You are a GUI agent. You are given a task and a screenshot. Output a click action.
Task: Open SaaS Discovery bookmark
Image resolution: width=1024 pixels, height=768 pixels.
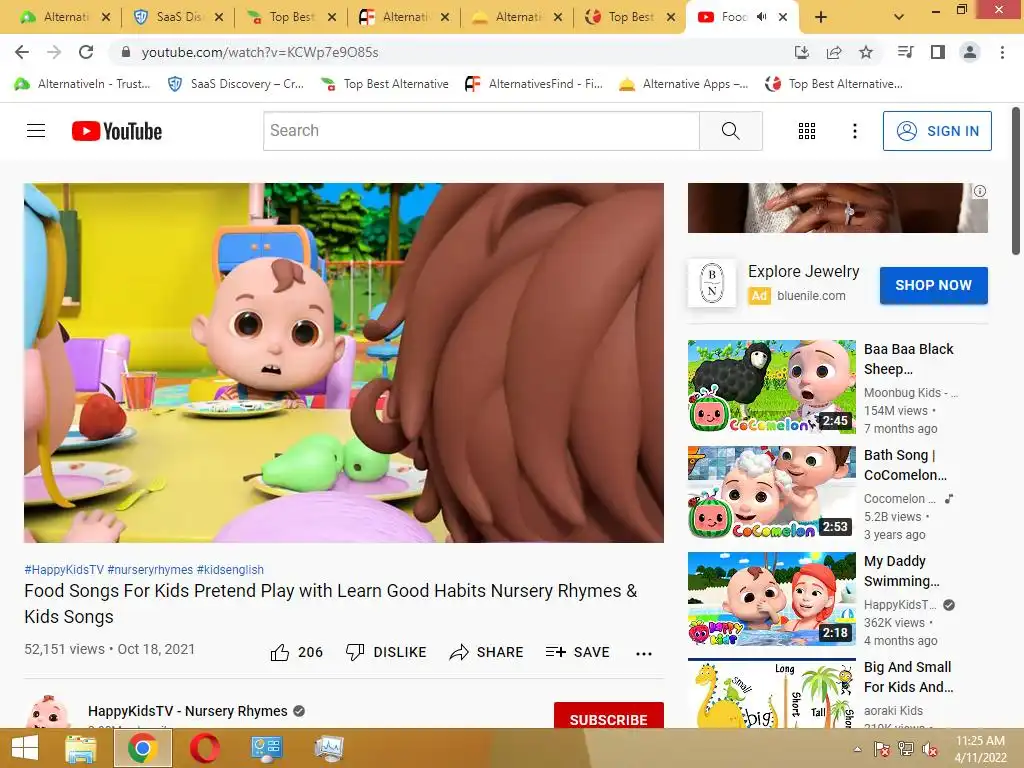point(236,84)
